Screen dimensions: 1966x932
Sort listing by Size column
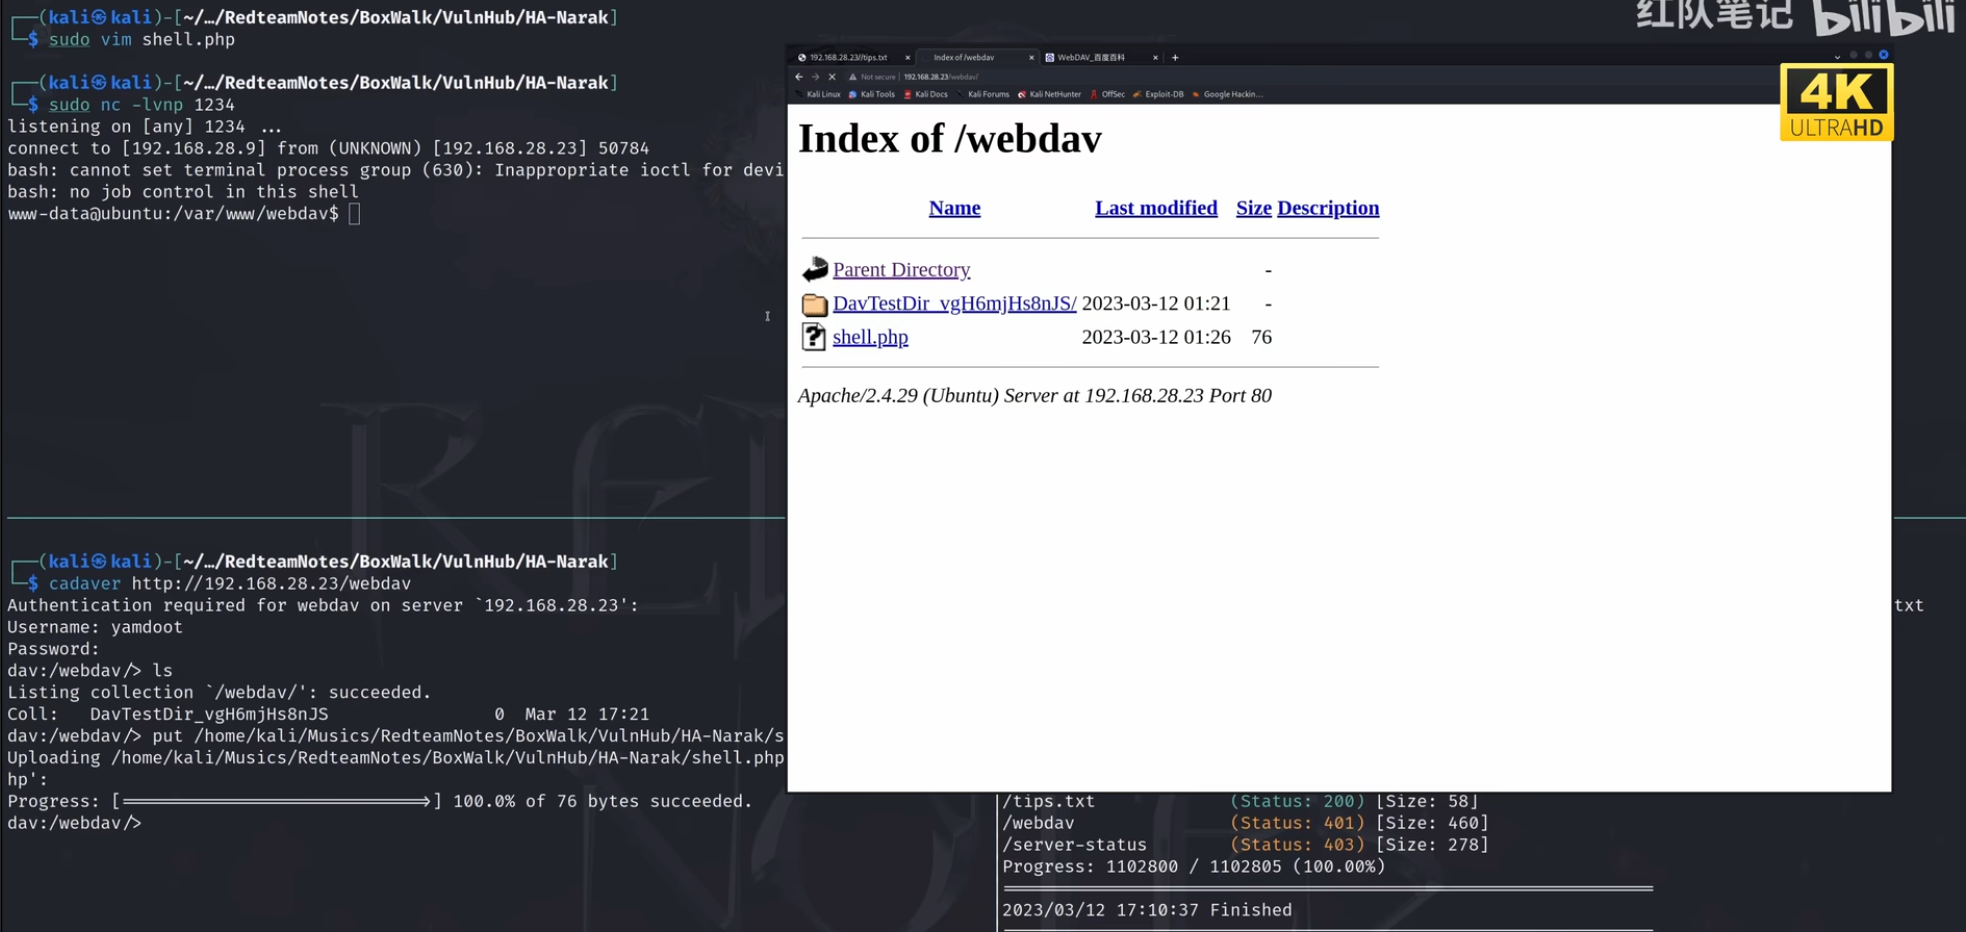pos(1254,208)
